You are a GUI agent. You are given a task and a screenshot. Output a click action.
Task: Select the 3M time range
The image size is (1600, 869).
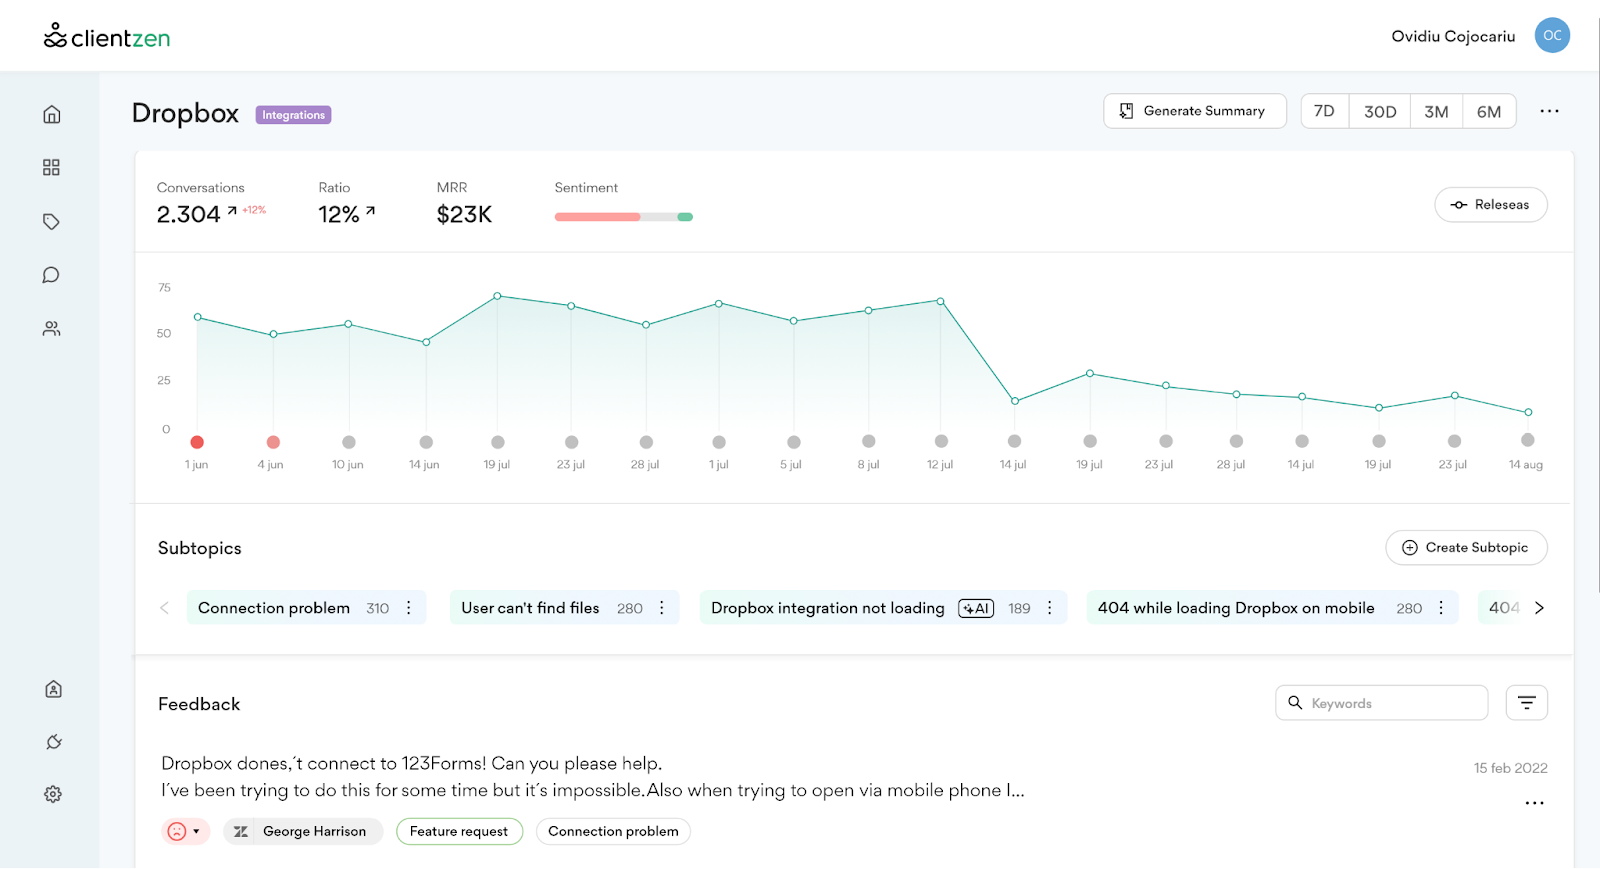[1436, 111]
